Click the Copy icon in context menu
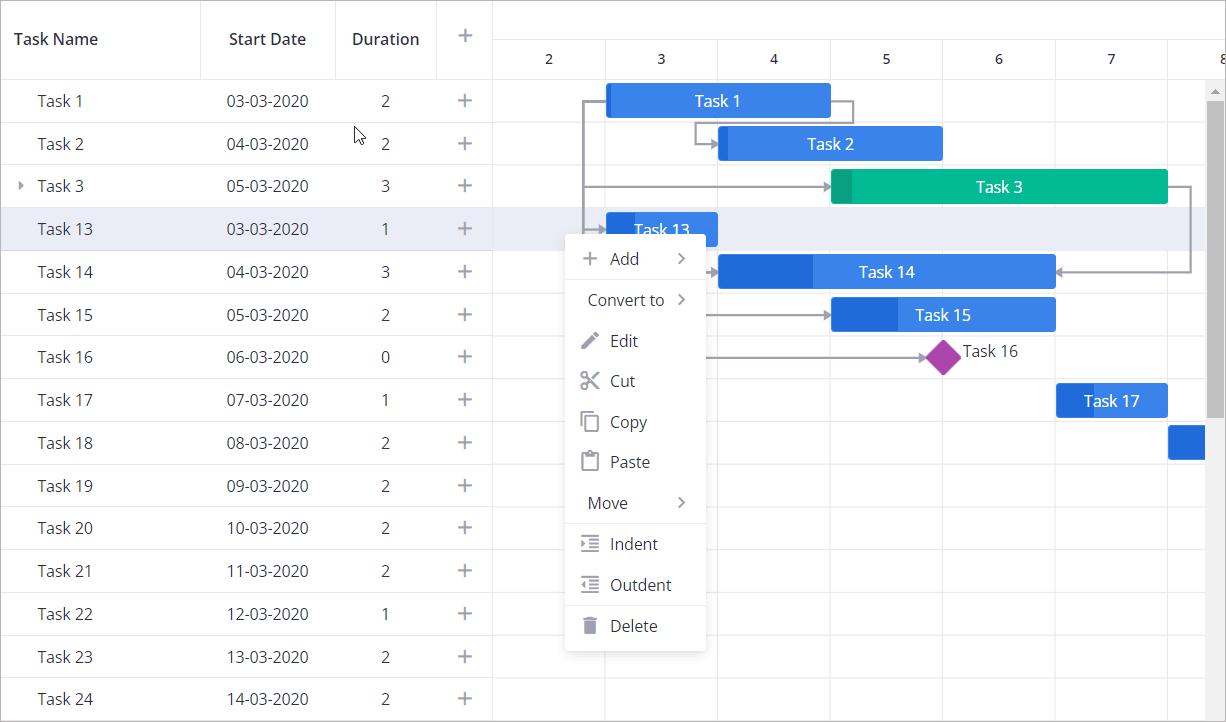The image size is (1226, 722). [589, 421]
